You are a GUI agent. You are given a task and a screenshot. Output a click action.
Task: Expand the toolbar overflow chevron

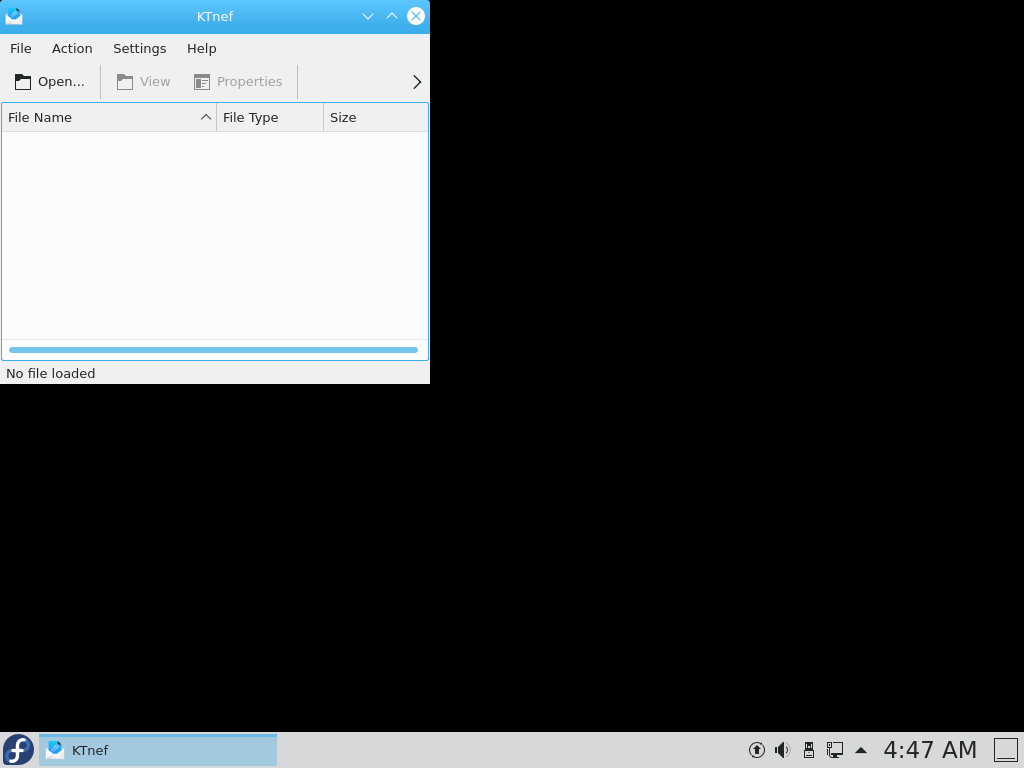(417, 82)
